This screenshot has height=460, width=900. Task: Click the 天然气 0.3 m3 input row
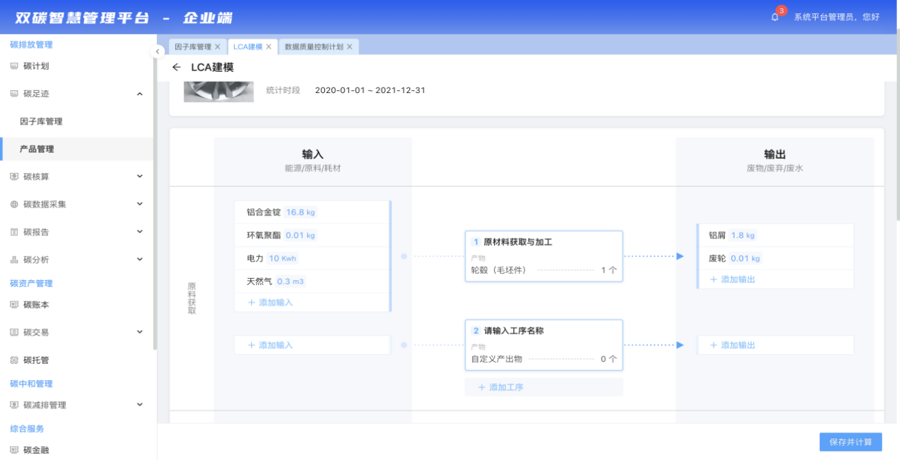point(312,281)
